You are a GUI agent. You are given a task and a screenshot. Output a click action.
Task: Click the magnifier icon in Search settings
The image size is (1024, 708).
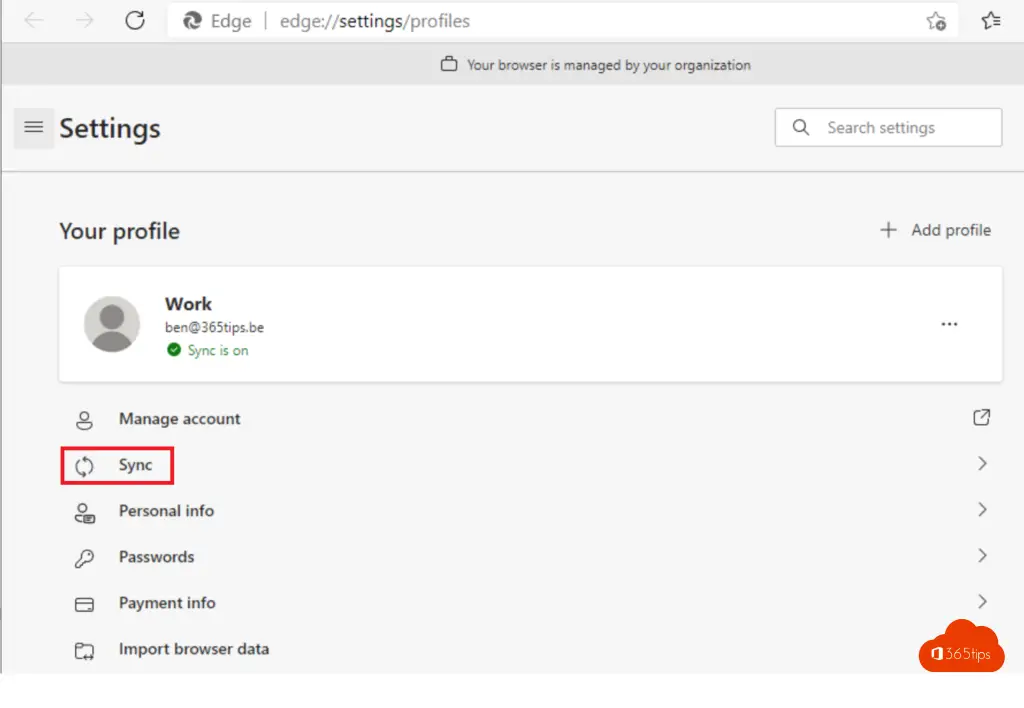pyautogui.click(x=801, y=127)
